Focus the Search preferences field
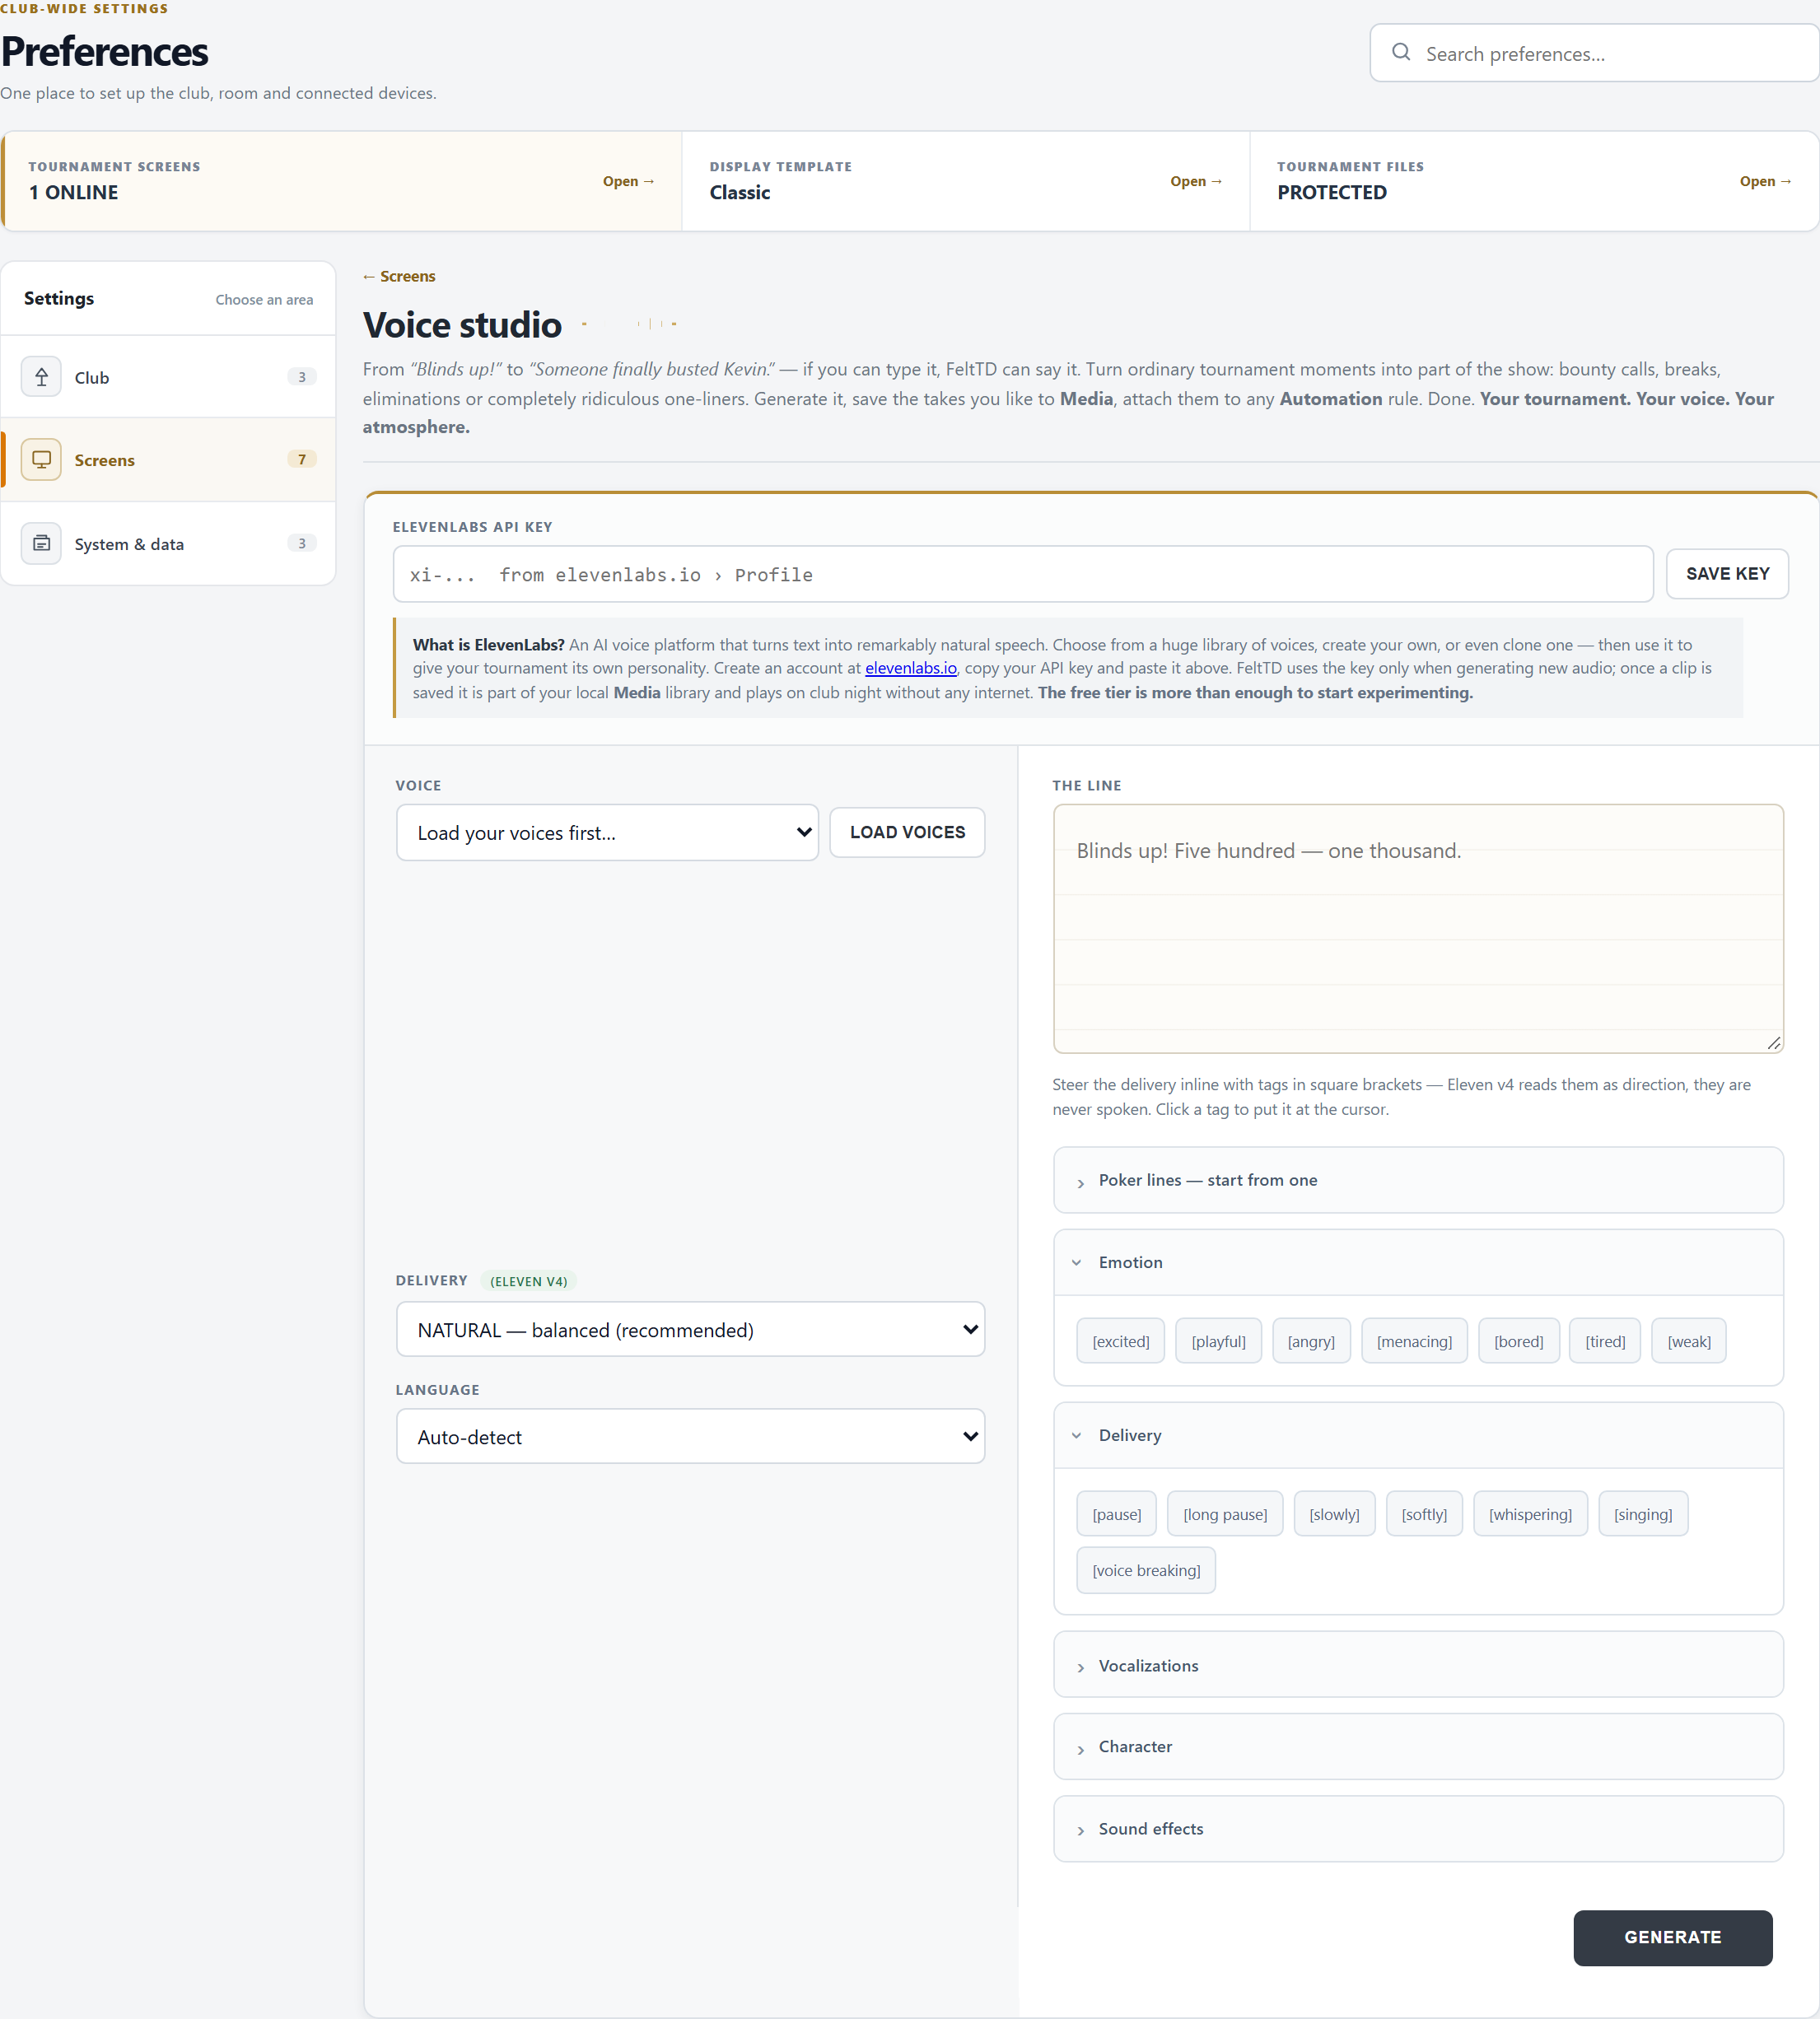This screenshot has width=1820, height=2019. tap(1594, 53)
